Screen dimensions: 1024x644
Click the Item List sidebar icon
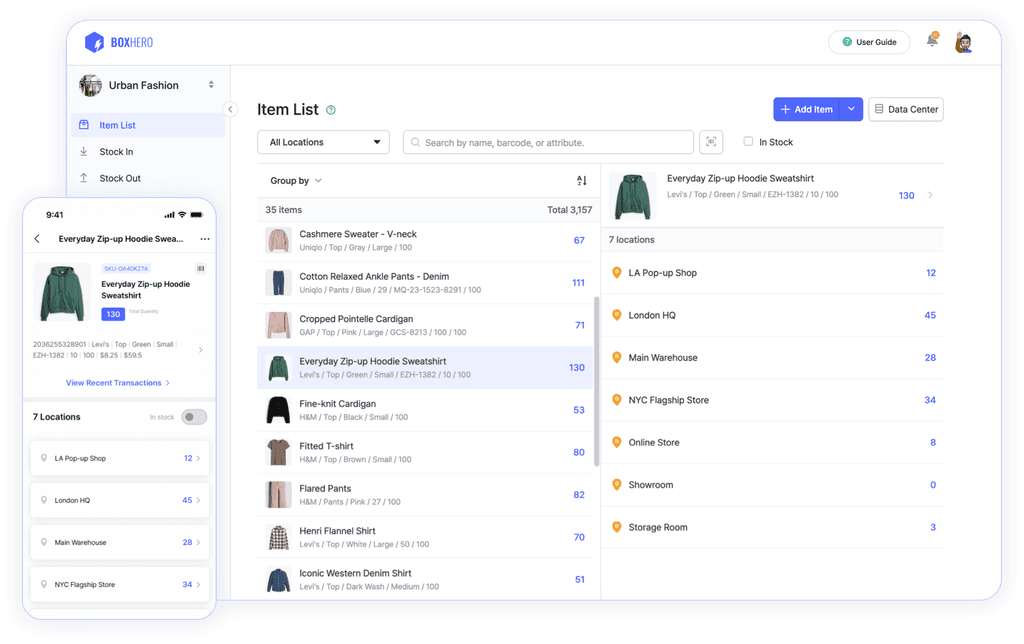pos(84,125)
